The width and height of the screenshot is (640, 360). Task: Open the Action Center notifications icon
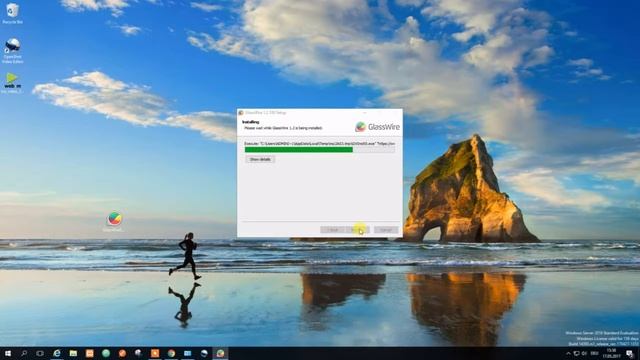pos(630,353)
